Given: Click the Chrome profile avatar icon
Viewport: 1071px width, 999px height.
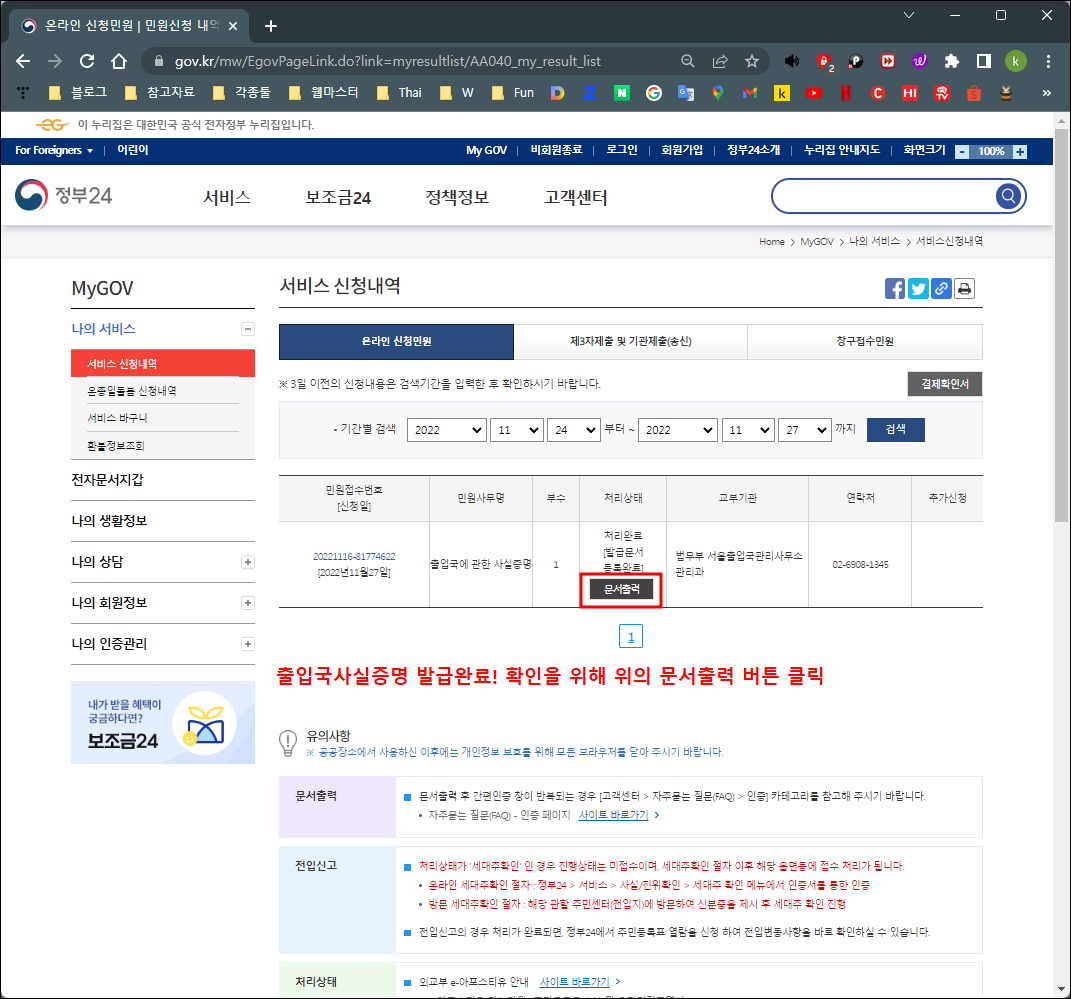Looking at the screenshot, I should click(1016, 60).
